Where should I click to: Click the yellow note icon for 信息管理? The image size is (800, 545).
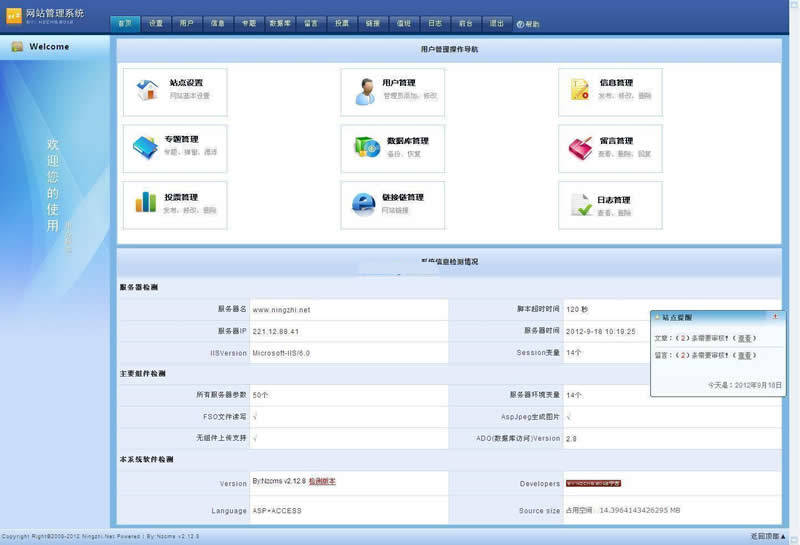(x=580, y=89)
